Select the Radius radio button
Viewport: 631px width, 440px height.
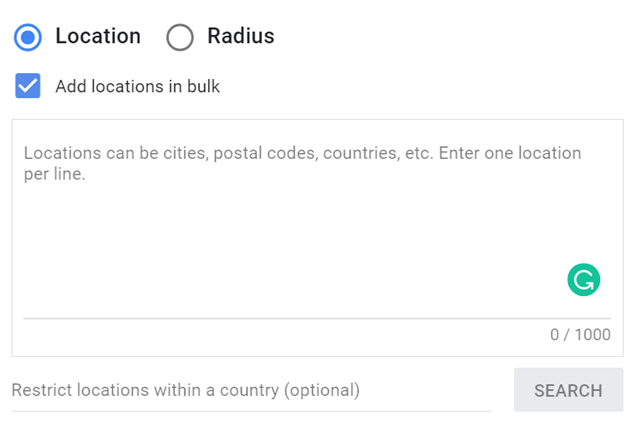pos(180,37)
